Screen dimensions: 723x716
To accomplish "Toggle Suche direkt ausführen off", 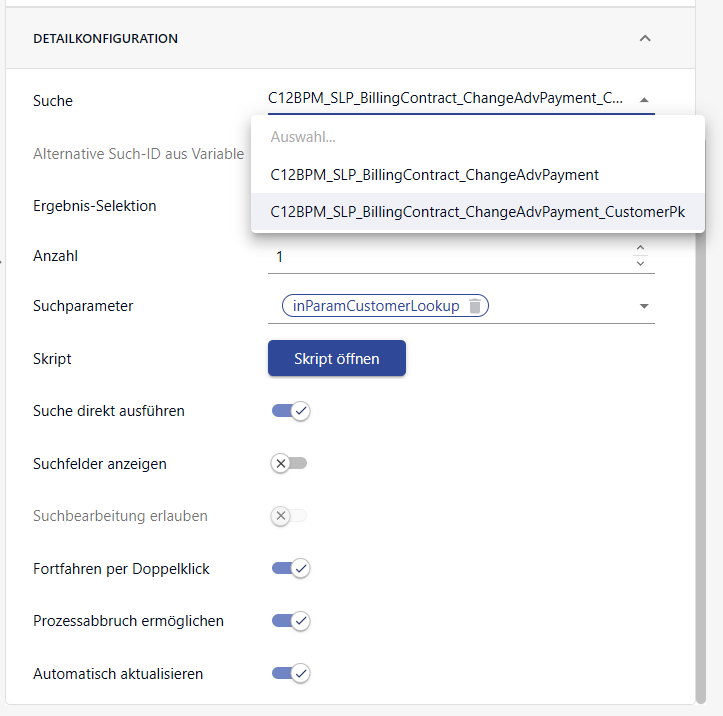I will pos(291,410).
